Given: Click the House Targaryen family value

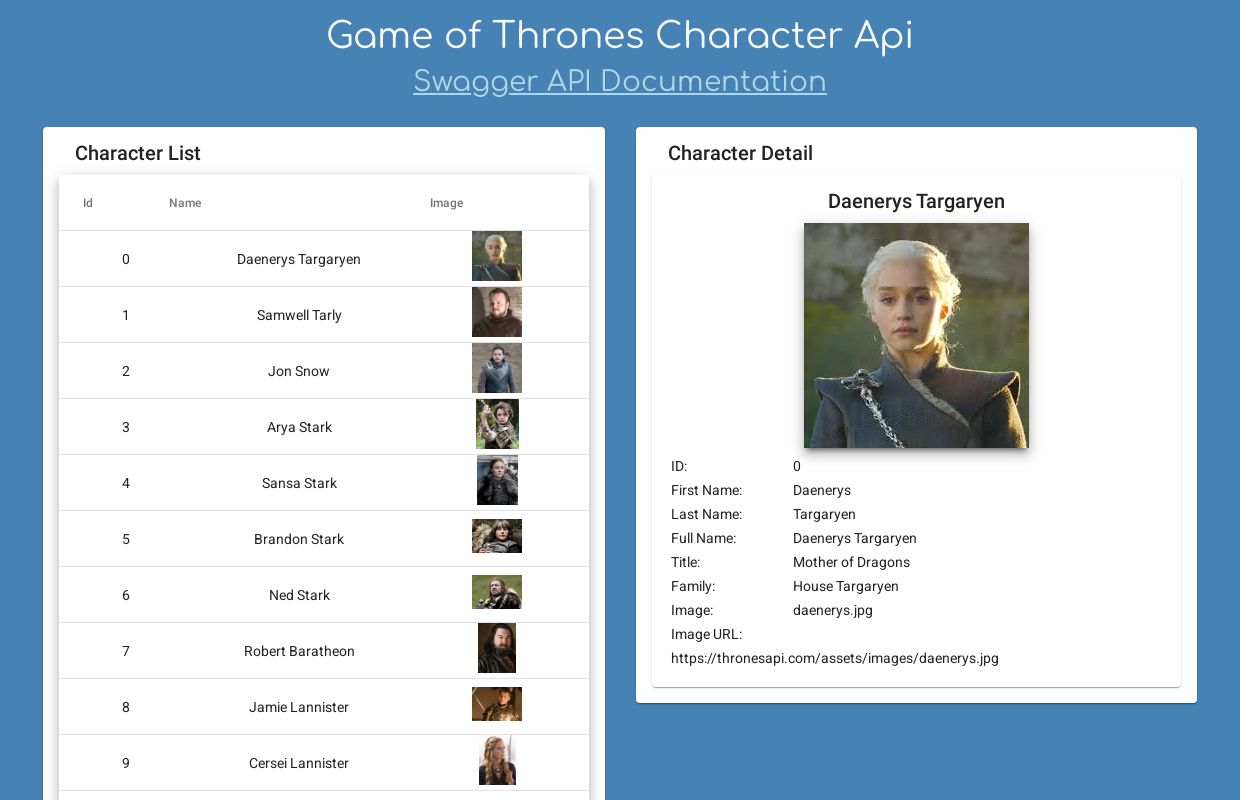Looking at the screenshot, I should [x=846, y=586].
